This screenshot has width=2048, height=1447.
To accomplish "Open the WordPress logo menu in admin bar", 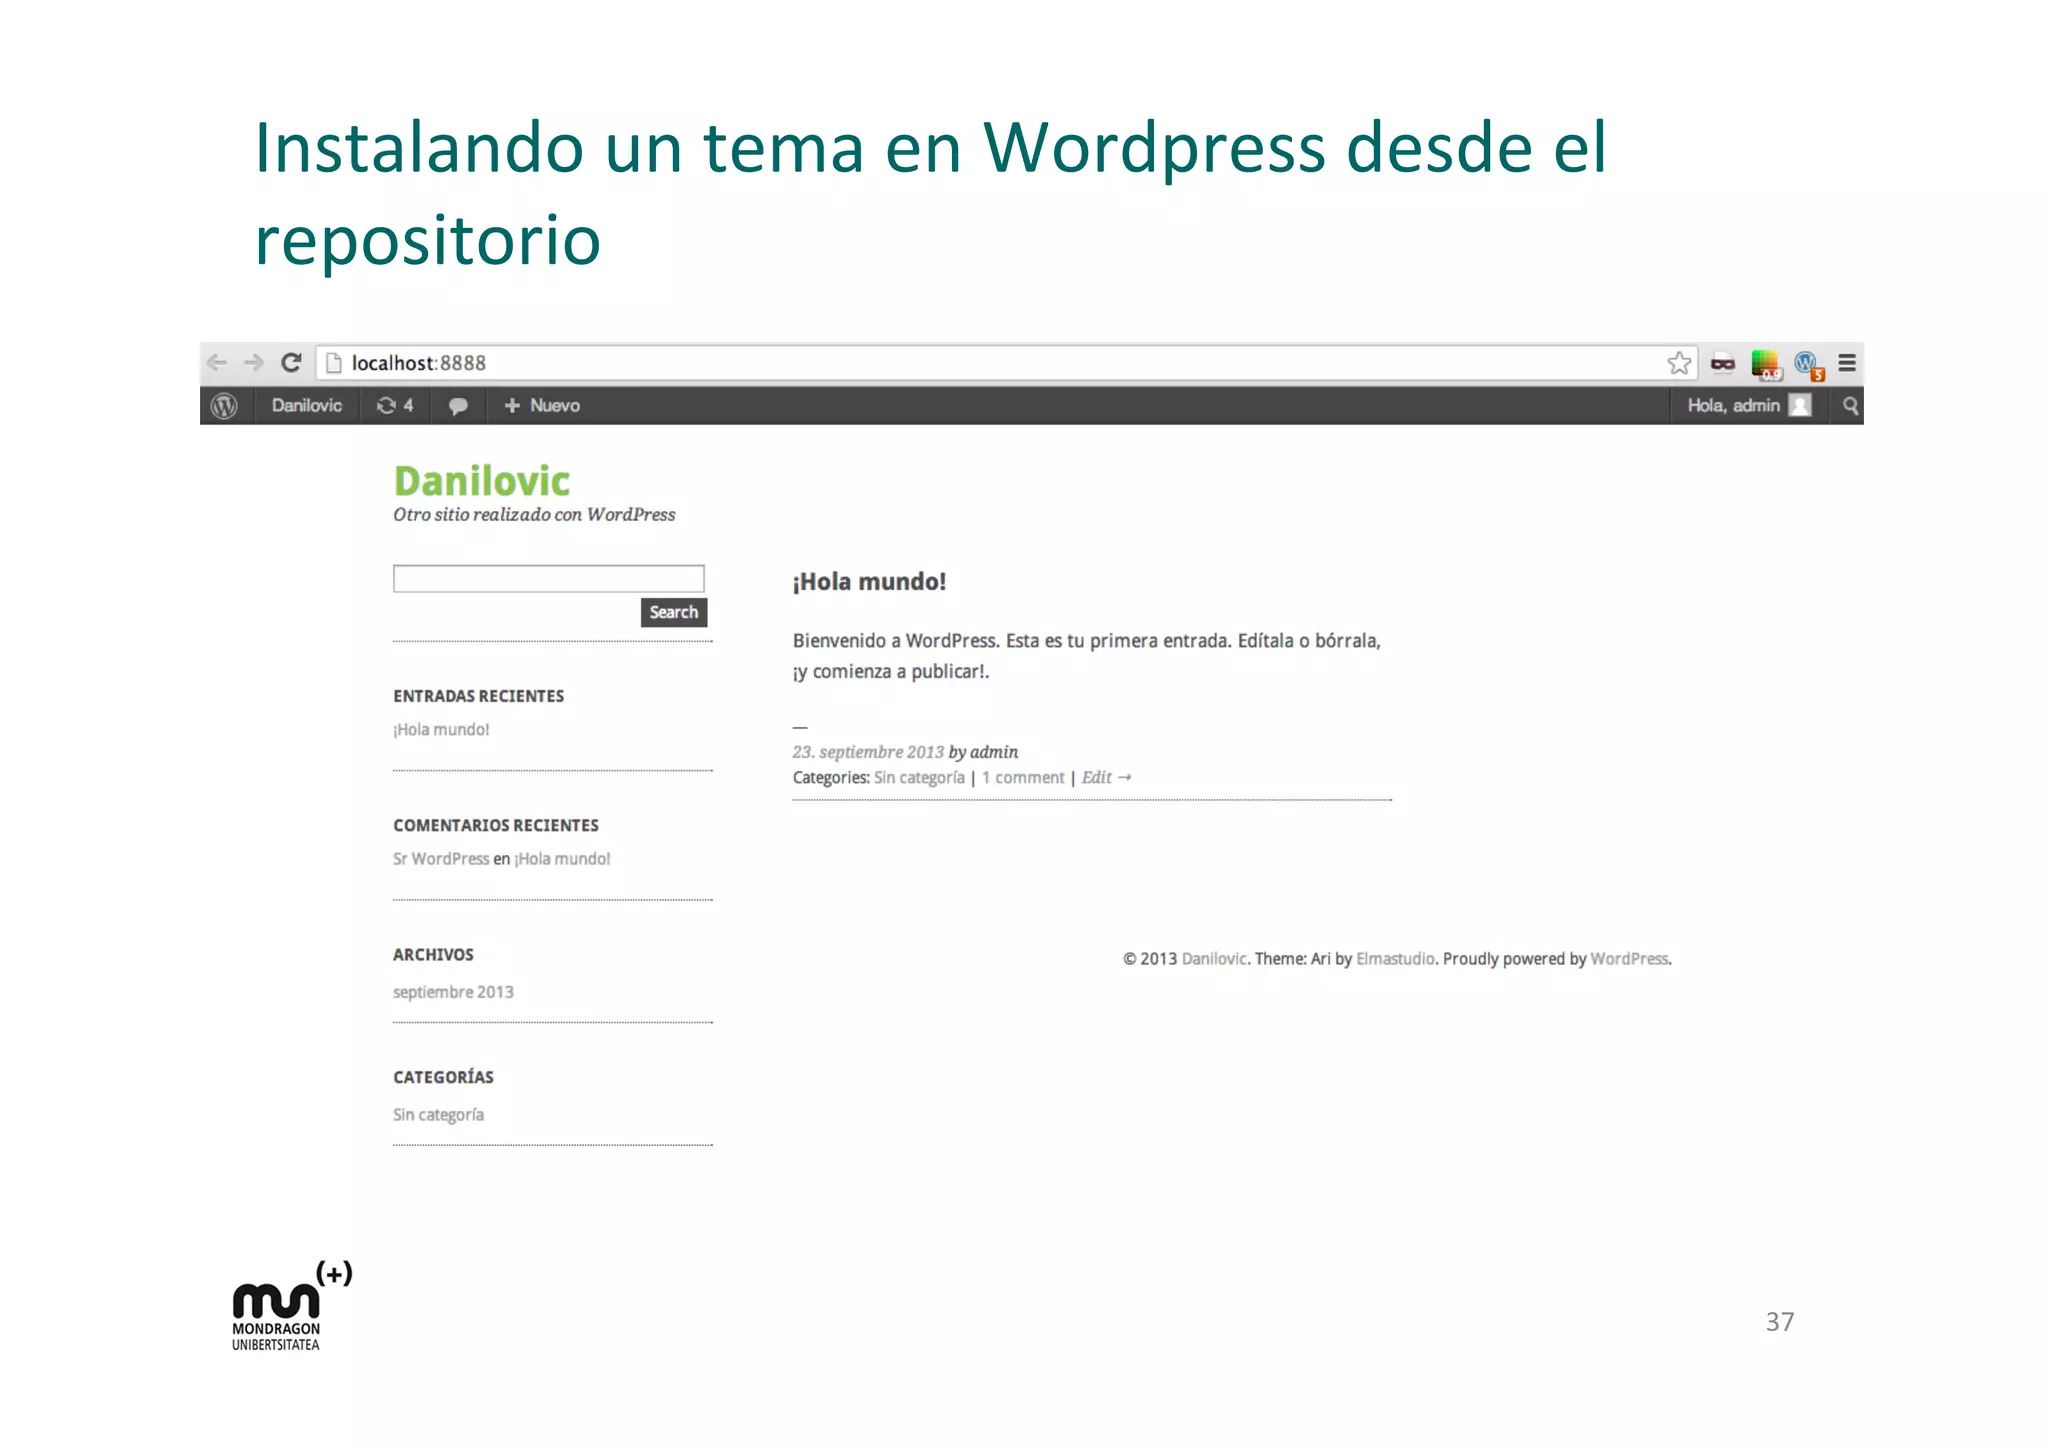I will point(225,406).
